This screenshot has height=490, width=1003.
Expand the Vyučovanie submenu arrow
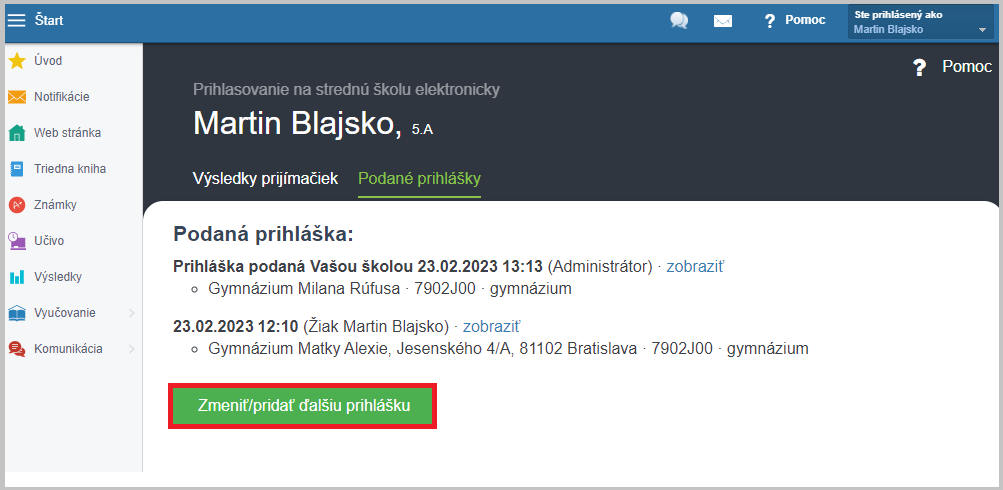[132, 313]
